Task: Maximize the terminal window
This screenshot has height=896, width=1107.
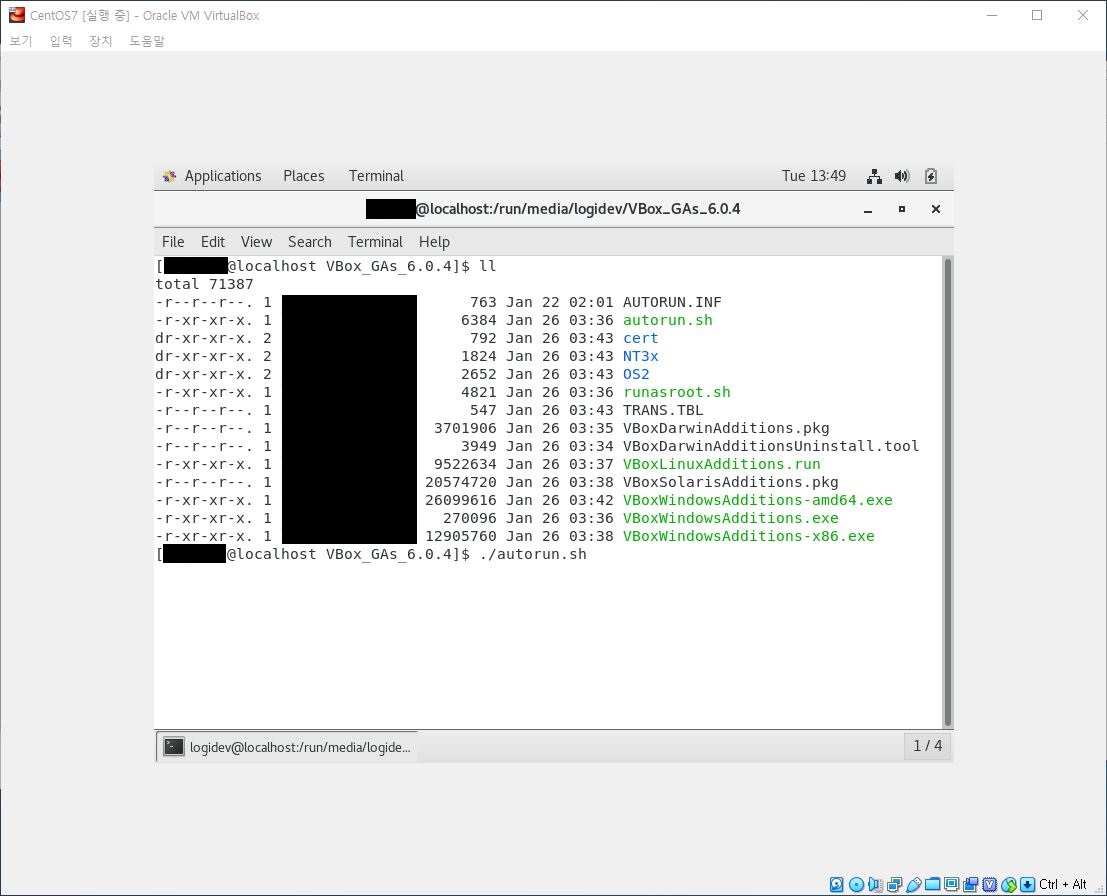Action: (902, 209)
